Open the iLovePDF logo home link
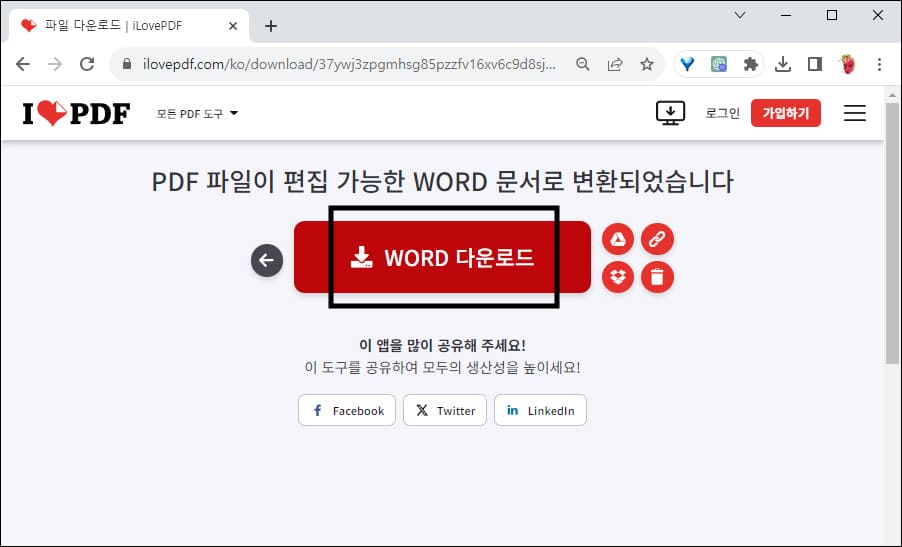The height and width of the screenshot is (547, 902). pos(77,113)
